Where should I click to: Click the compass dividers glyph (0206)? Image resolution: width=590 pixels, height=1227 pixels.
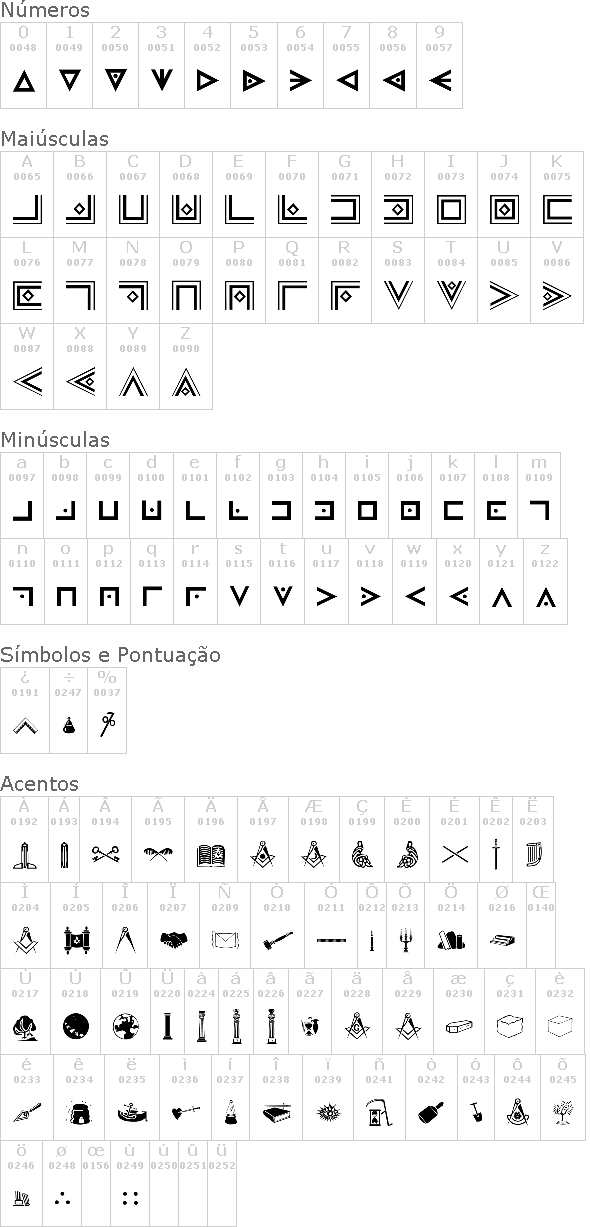click(126, 941)
